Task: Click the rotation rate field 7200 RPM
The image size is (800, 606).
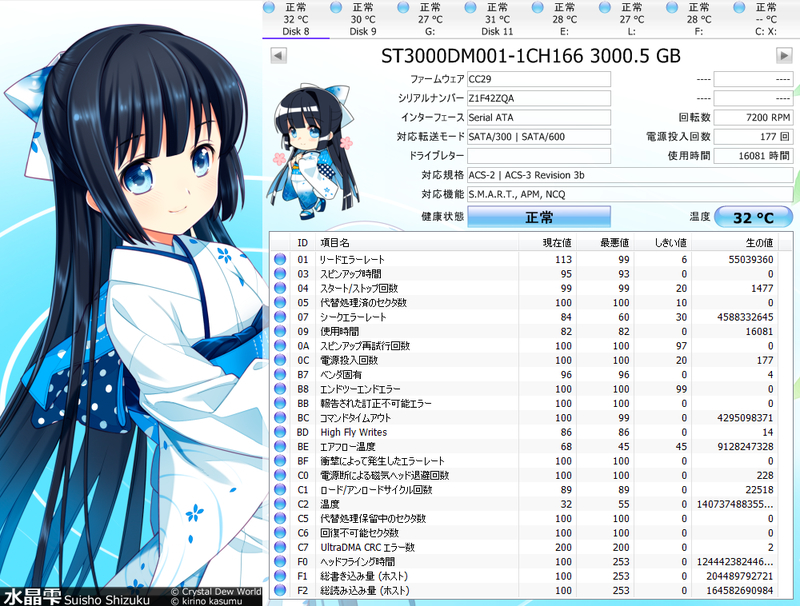Action: coord(753,117)
